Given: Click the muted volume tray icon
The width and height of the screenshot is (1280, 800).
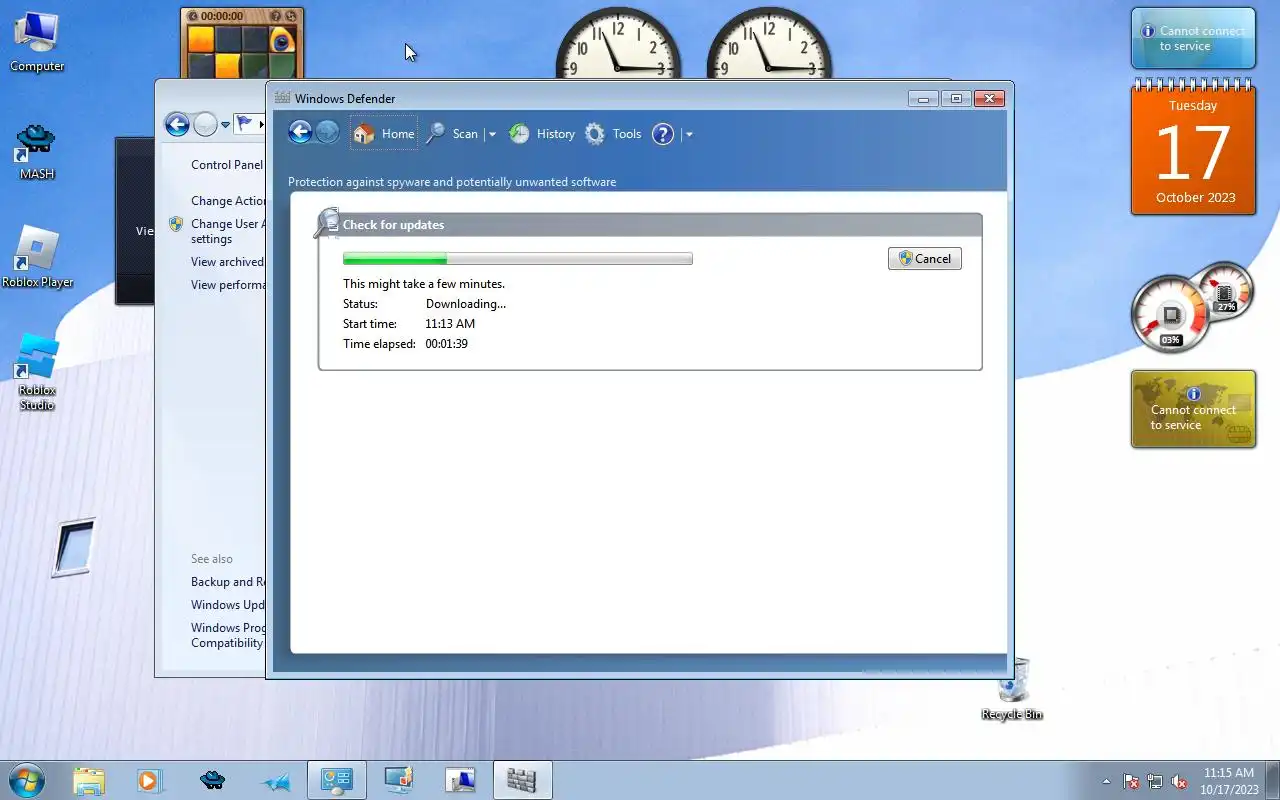Looking at the screenshot, I should (x=1179, y=781).
